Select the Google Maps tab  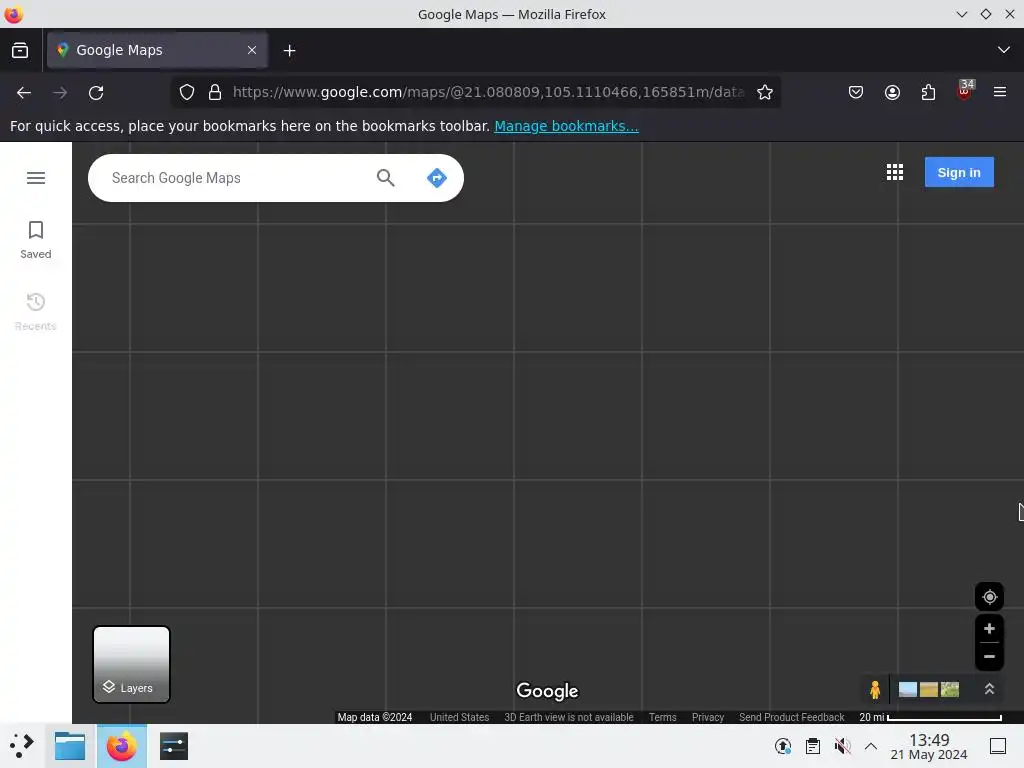[x=157, y=50]
